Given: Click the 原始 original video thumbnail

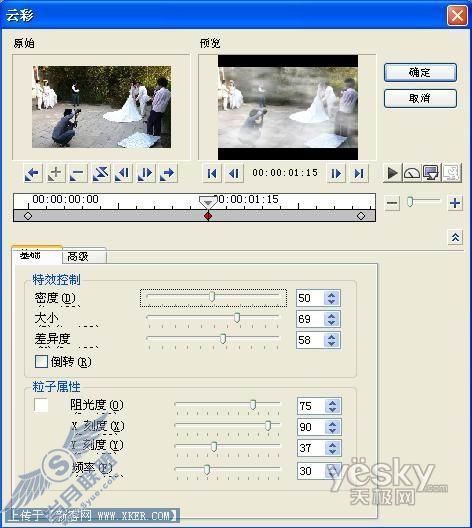Looking at the screenshot, I should [x=101, y=107].
